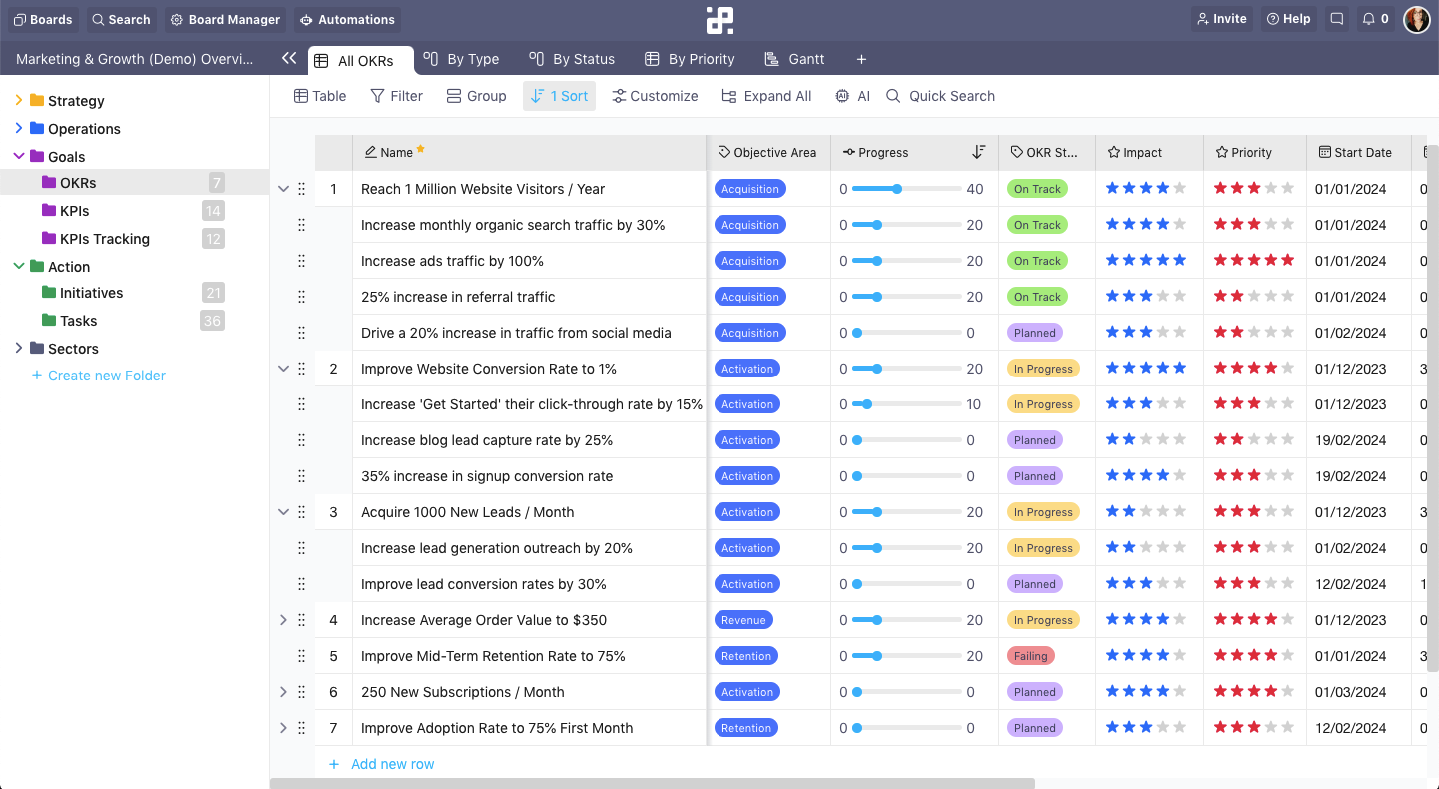Open the By Status view tab
This screenshot has height=789, width=1439.
point(572,59)
